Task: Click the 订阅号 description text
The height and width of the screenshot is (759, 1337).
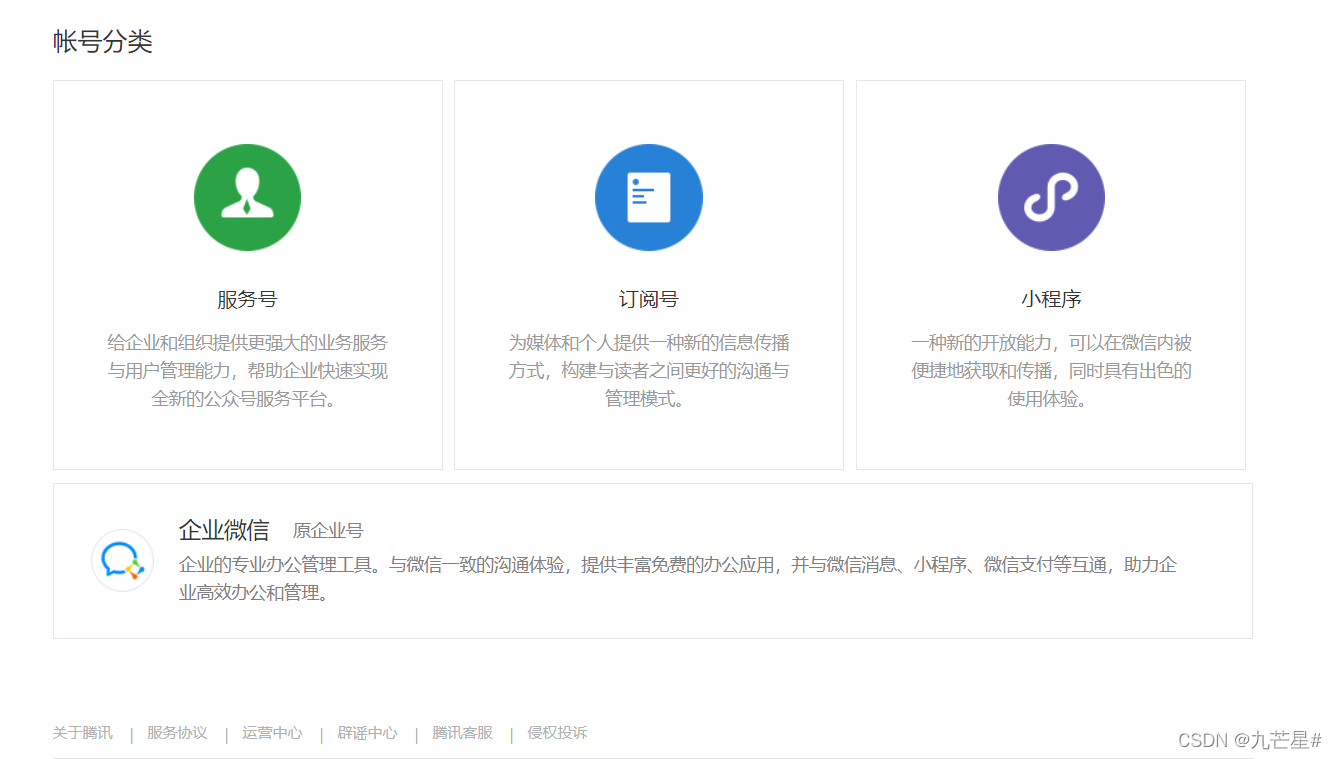Action: (x=649, y=371)
